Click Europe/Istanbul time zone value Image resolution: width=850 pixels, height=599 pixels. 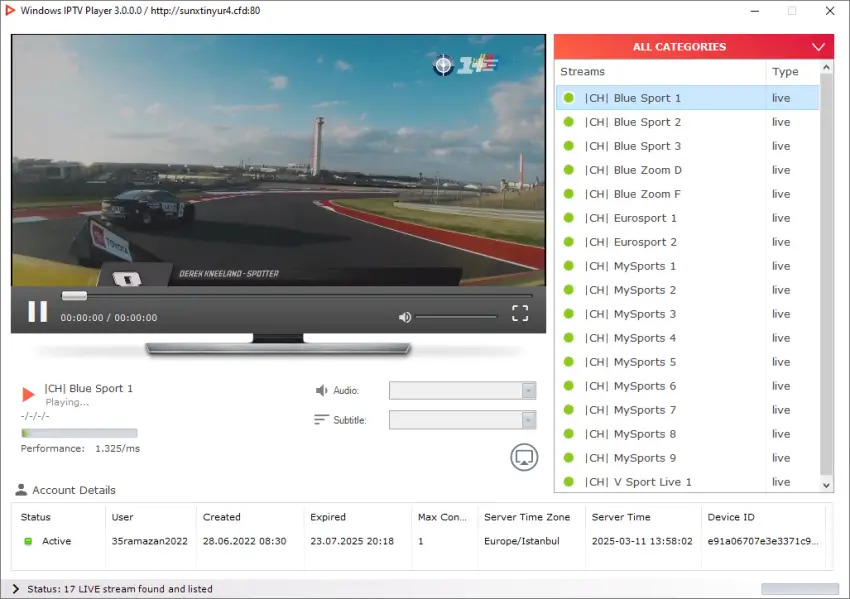point(521,541)
